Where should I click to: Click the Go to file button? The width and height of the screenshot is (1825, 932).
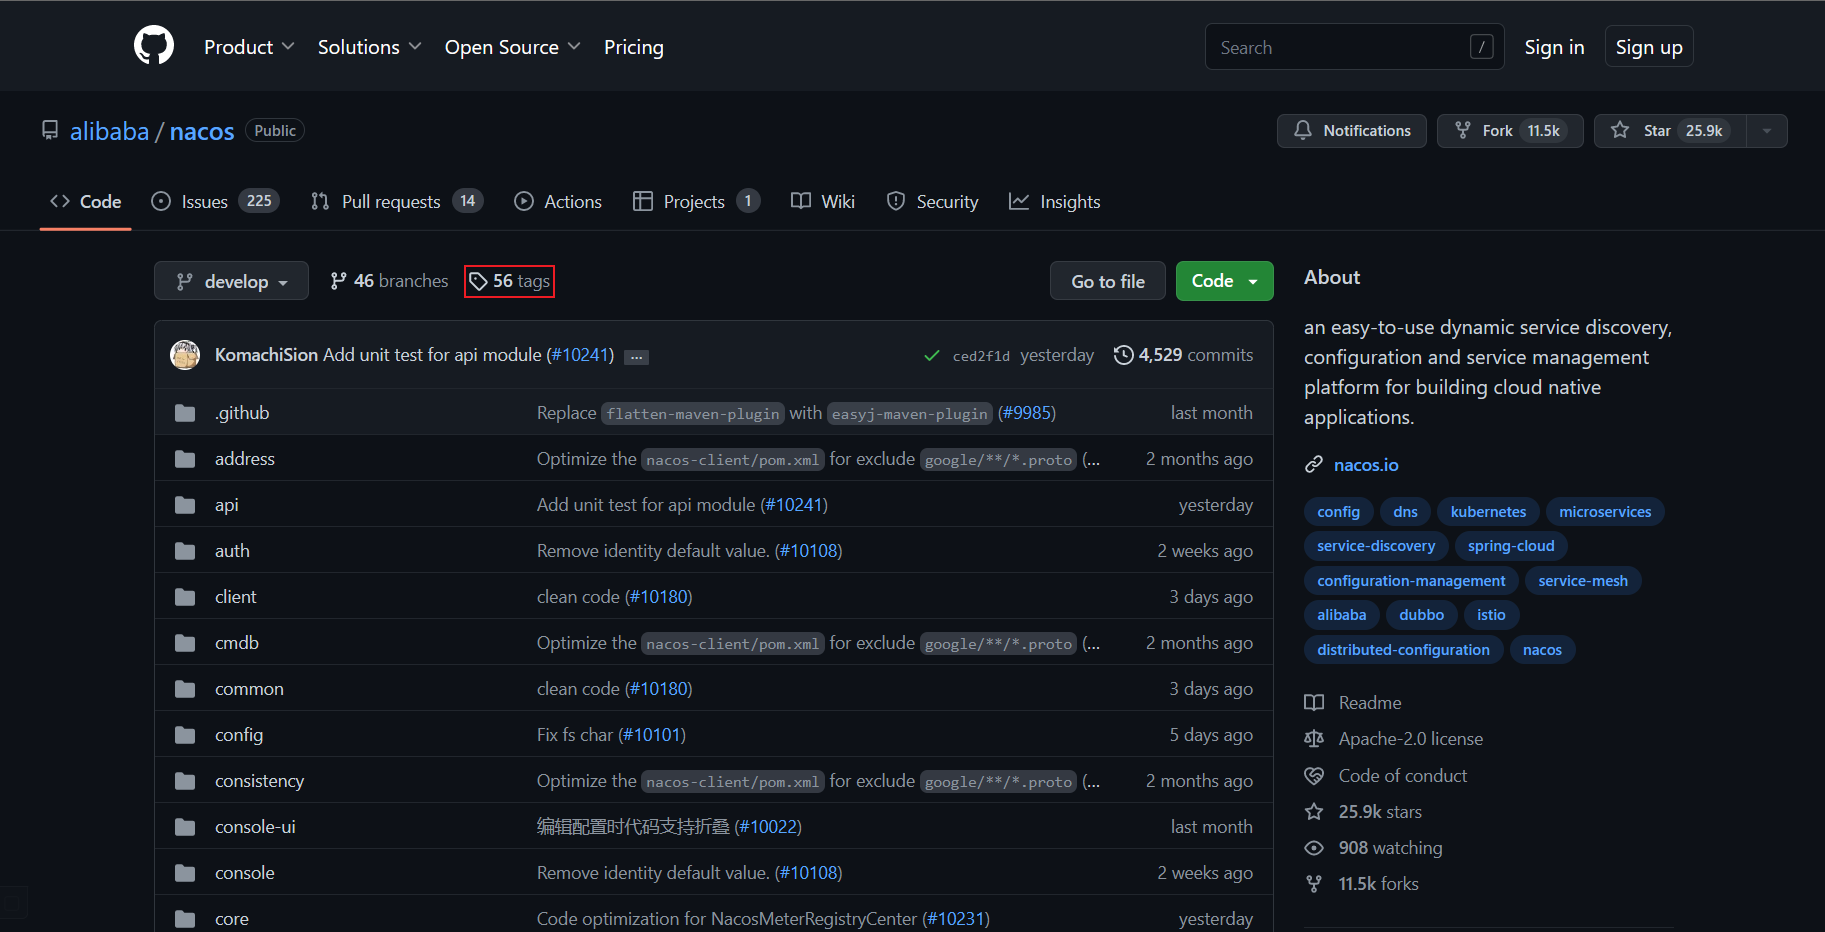pyautogui.click(x=1108, y=281)
